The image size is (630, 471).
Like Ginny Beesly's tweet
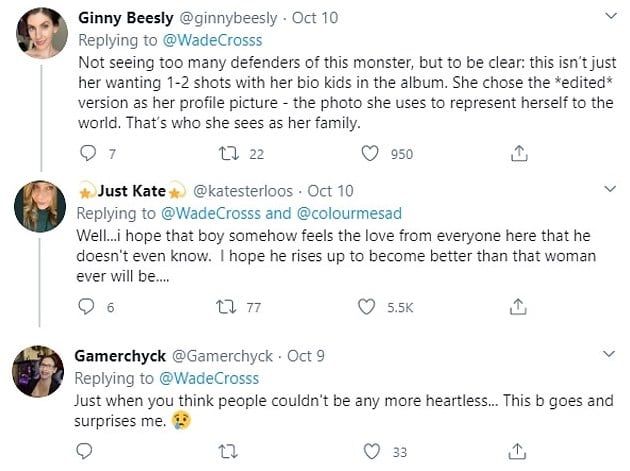(371, 154)
